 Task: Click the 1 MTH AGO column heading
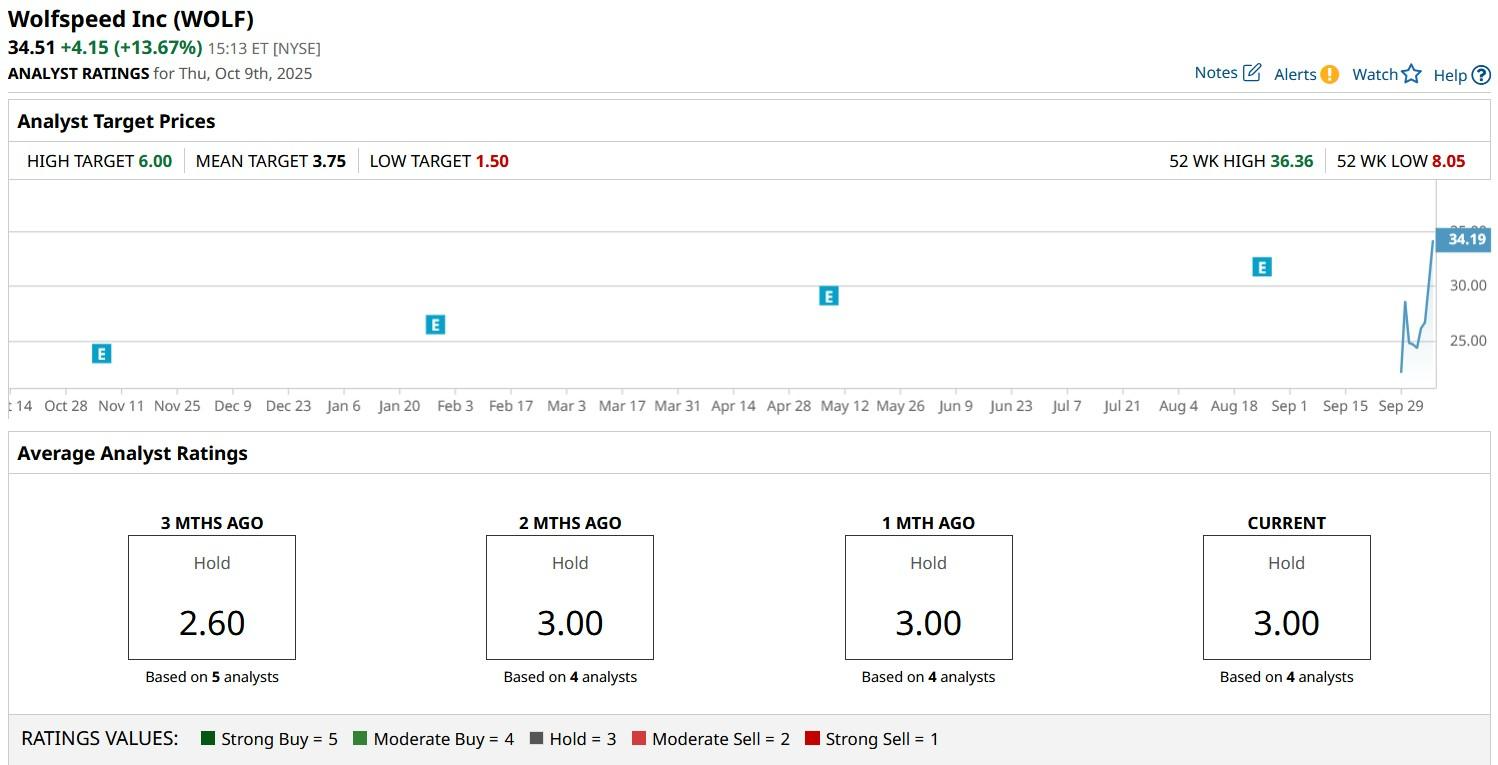click(928, 523)
